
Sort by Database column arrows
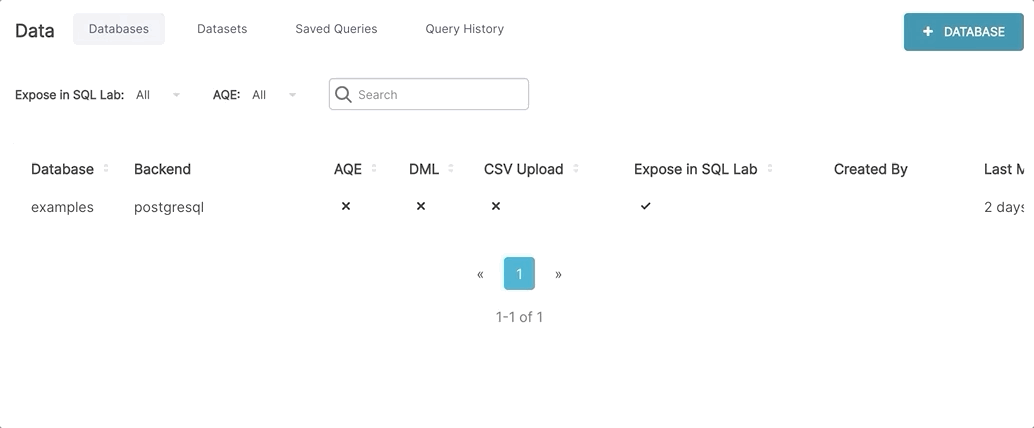[x=106, y=169]
